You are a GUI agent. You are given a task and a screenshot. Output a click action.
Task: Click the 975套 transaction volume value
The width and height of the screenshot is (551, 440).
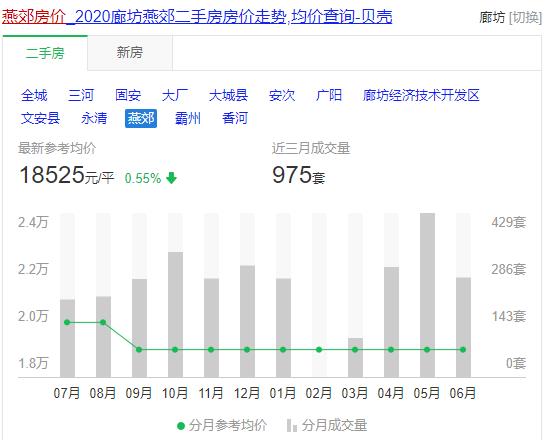298,175
